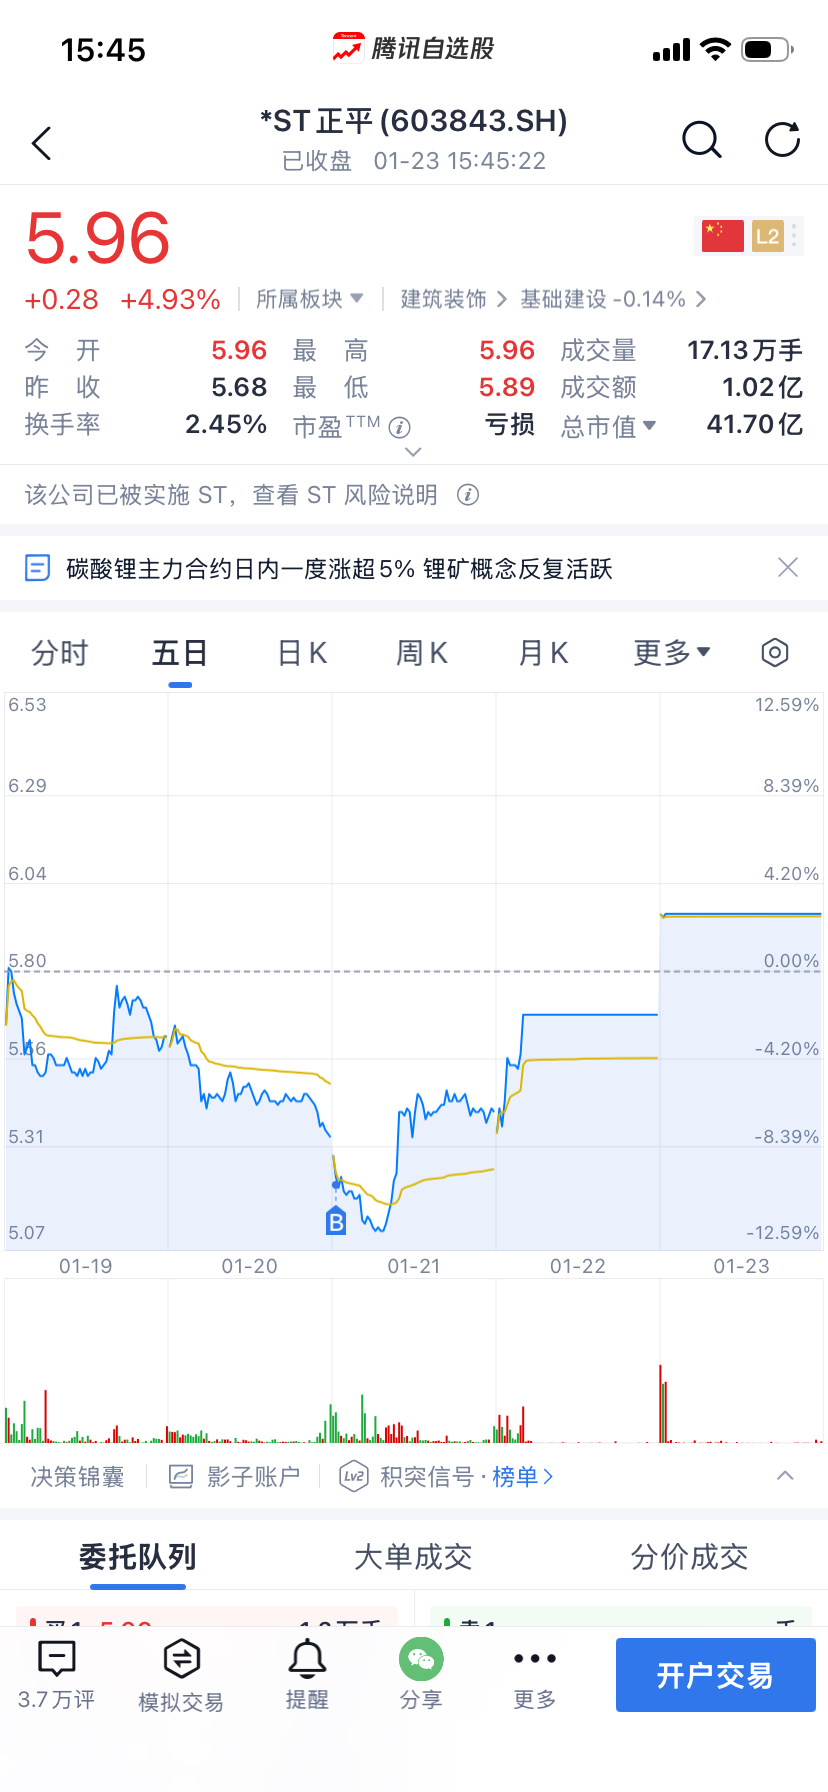
Task: Expand more quote details chevron
Action: (x=413, y=452)
